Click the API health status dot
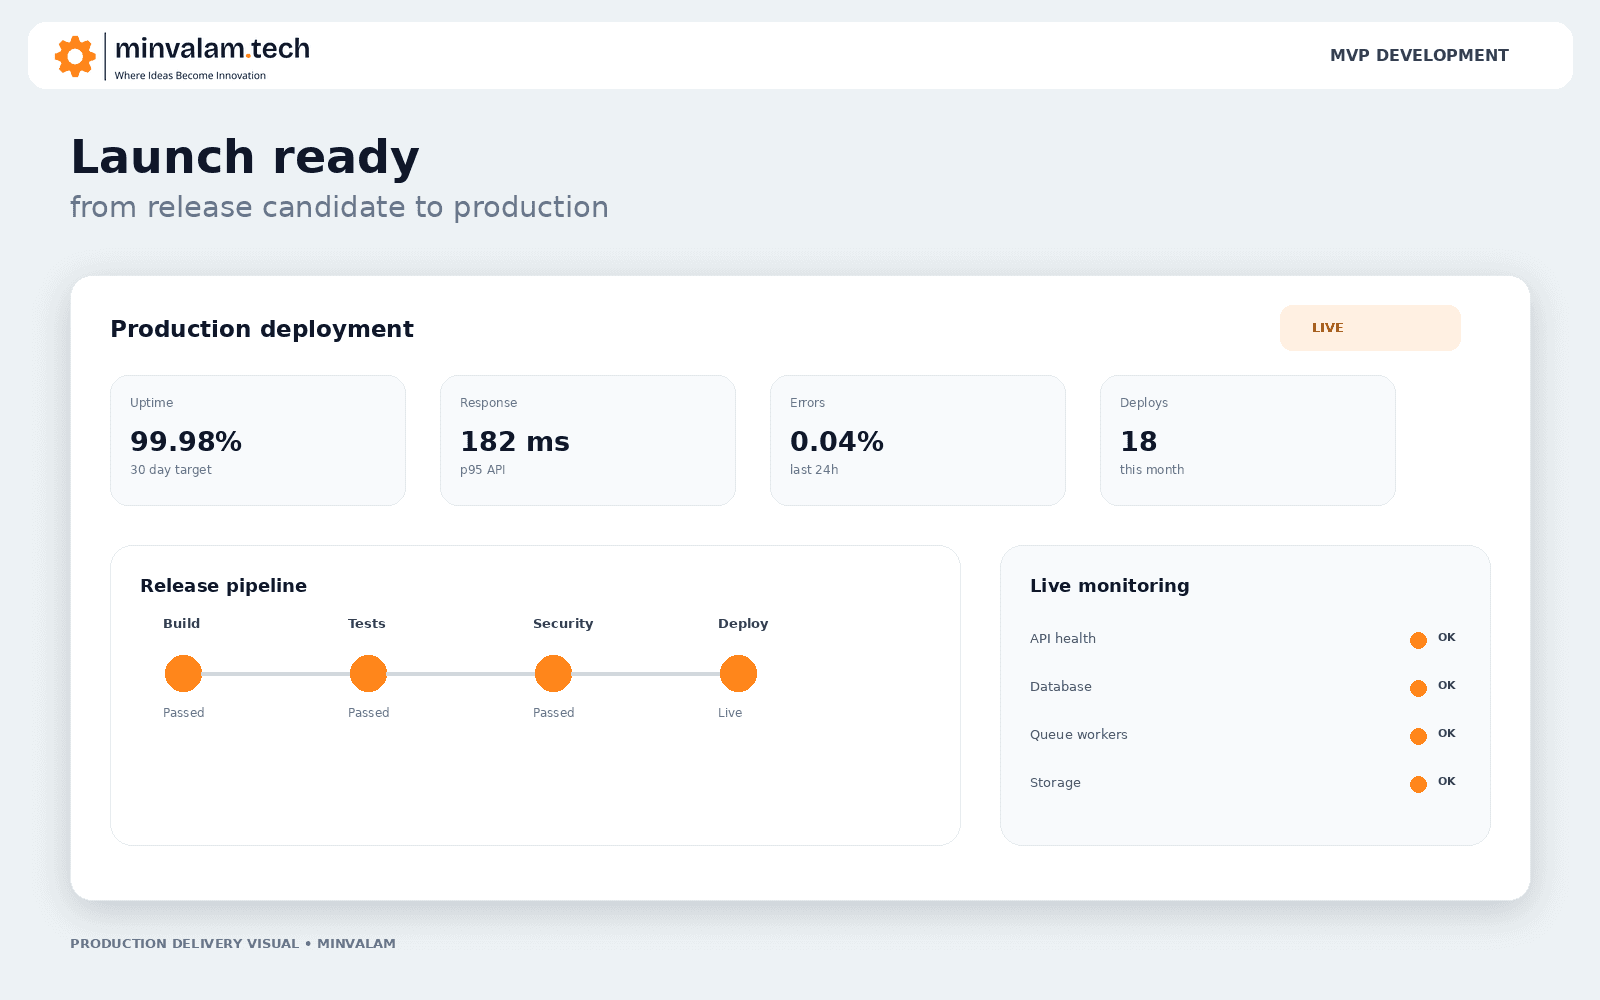The height and width of the screenshot is (1000, 1600). (1418, 640)
